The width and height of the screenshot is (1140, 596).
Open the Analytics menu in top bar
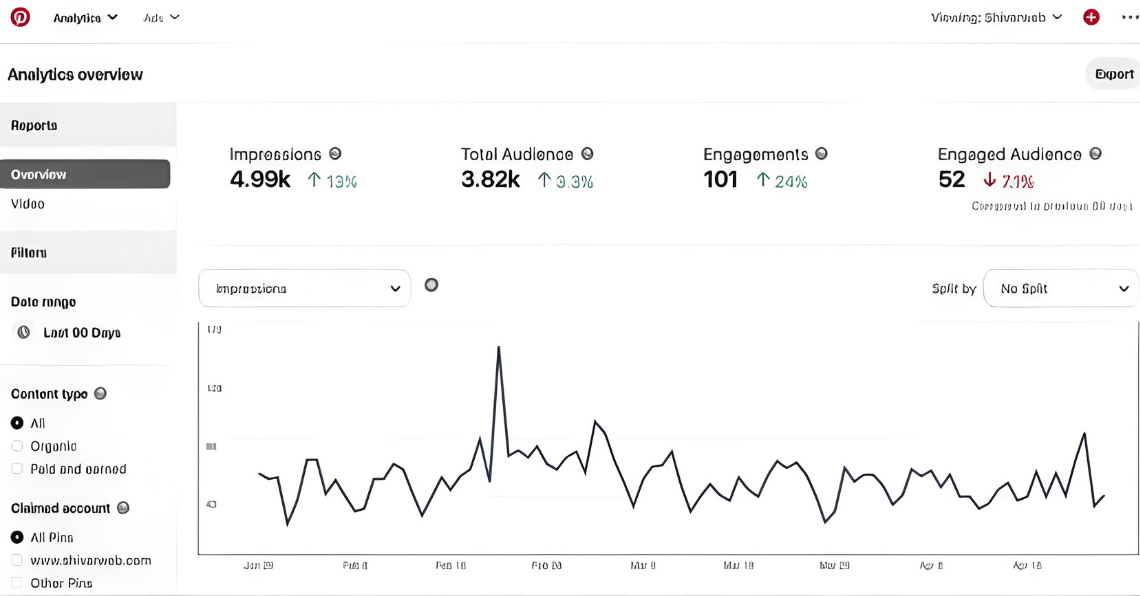[x=85, y=17]
